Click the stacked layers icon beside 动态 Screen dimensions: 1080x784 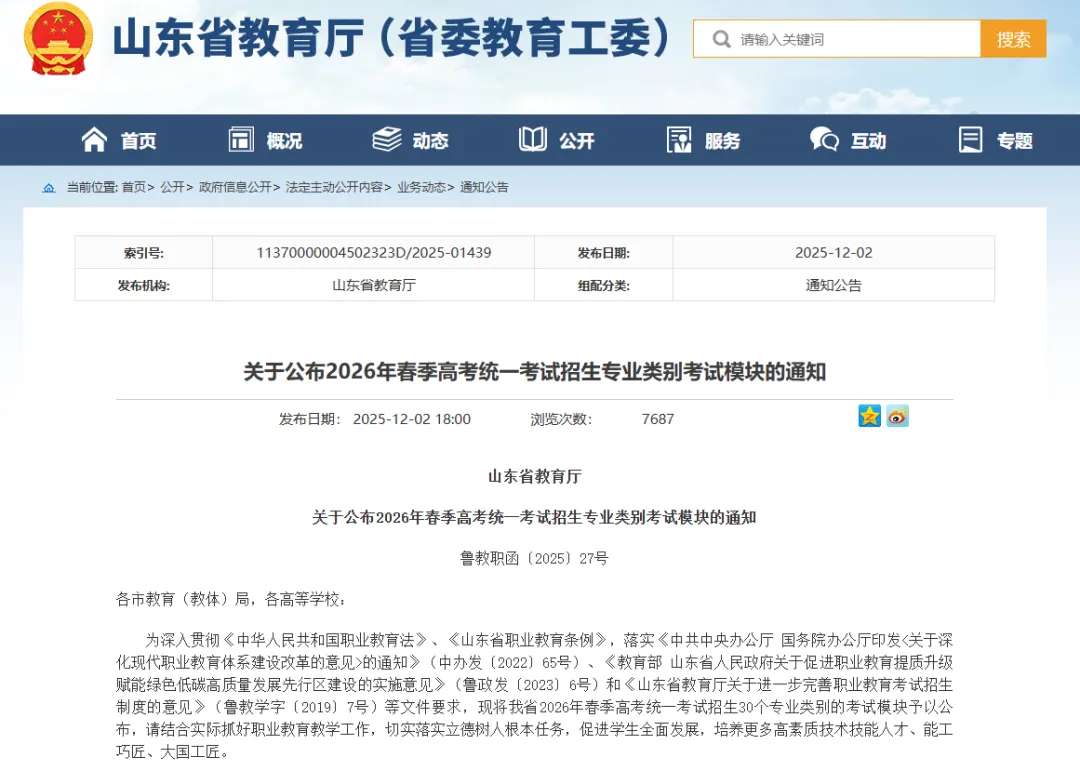click(x=387, y=140)
